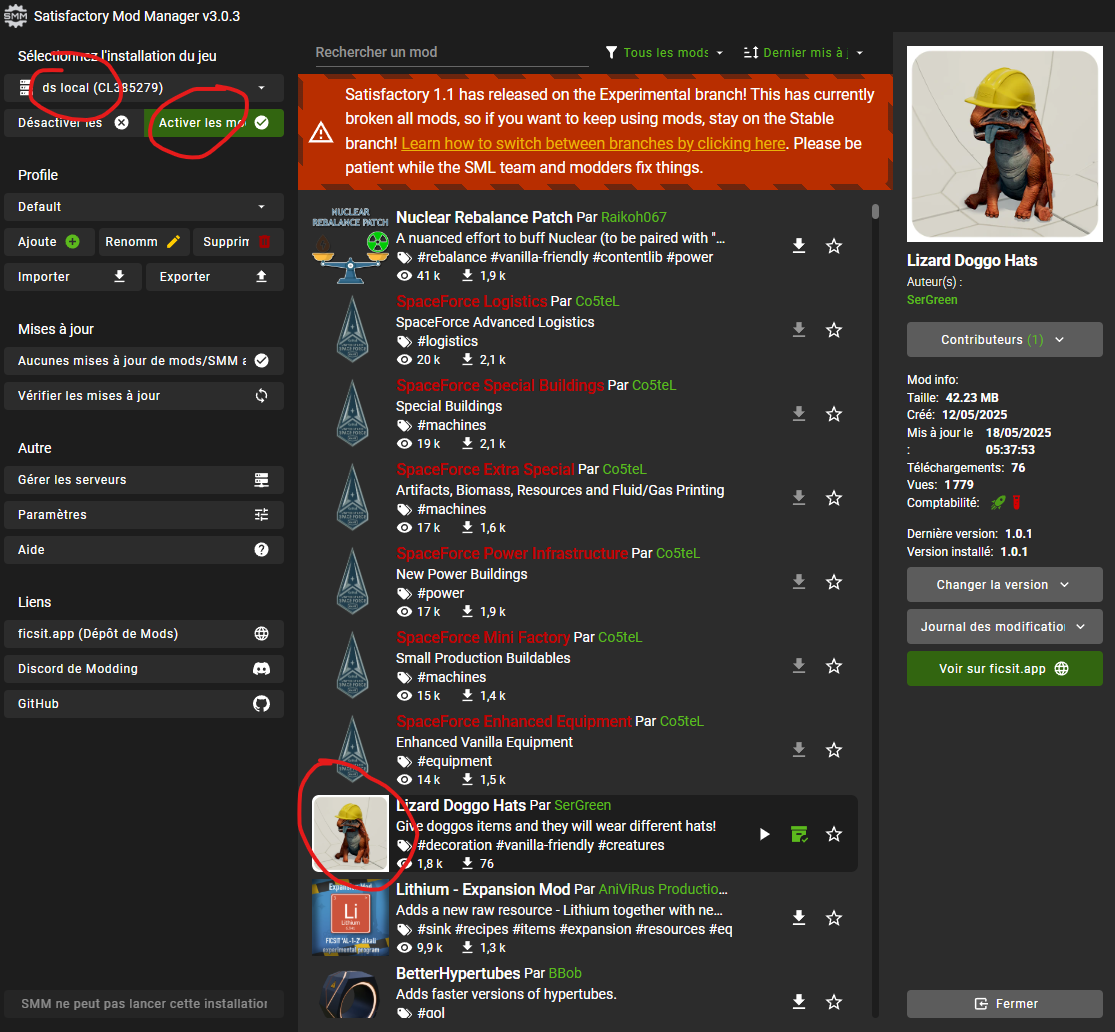Click Nuclear Rebalance Patch thumbnail
Image resolution: width=1115 pixels, height=1032 pixels.
[x=351, y=245]
